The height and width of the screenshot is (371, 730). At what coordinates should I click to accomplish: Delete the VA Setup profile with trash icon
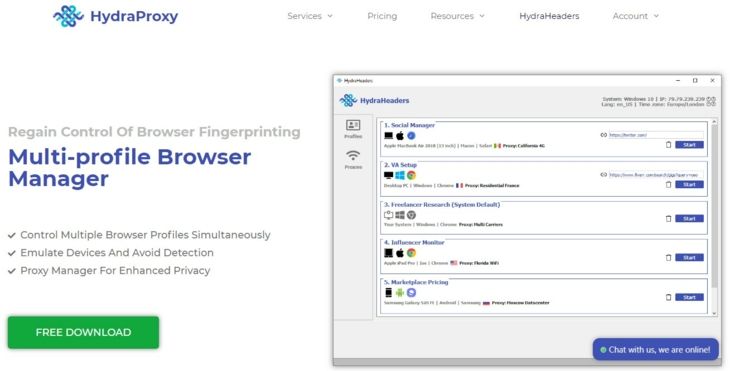(x=669, y=185)
